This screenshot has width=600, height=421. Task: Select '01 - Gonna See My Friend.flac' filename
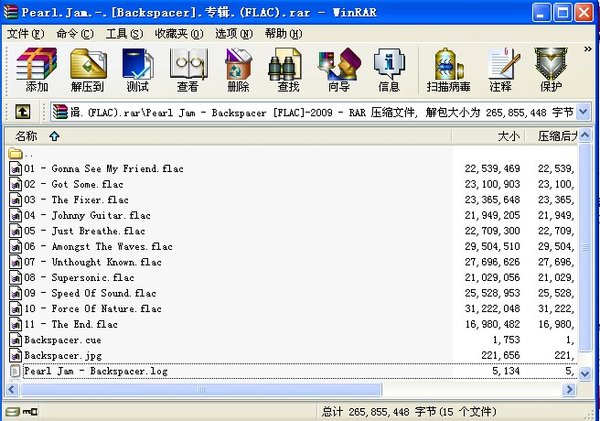[x=104, y=168]
